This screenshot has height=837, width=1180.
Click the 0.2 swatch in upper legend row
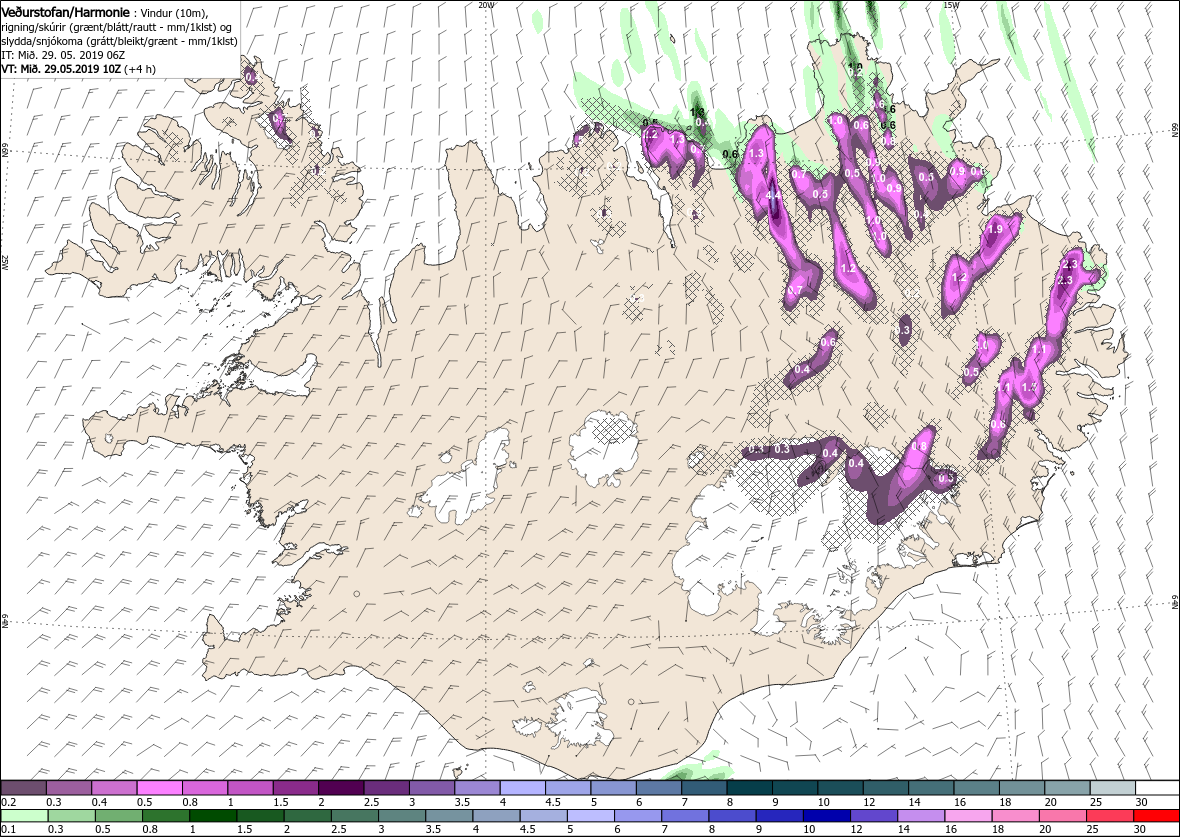pyautogui.click(x=23, y=787)
